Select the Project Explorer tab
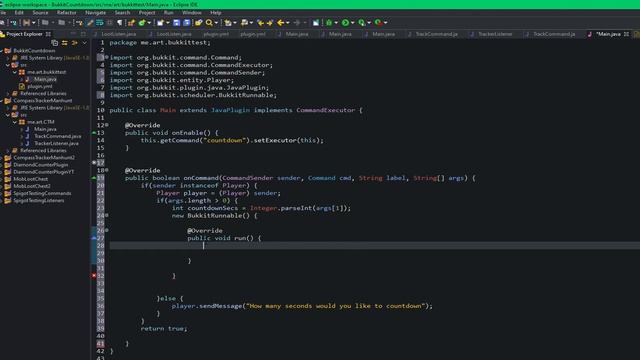Screen dimensions: 640x360 point(24,34)
